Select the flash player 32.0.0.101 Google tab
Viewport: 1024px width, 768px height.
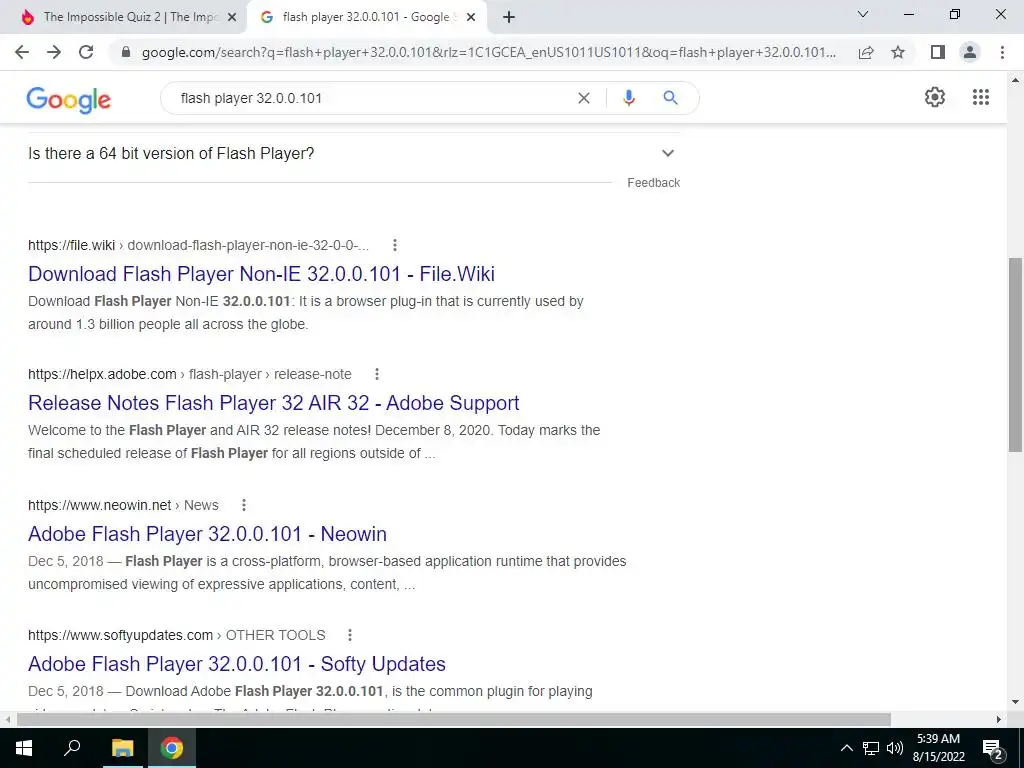click(366, 18)
